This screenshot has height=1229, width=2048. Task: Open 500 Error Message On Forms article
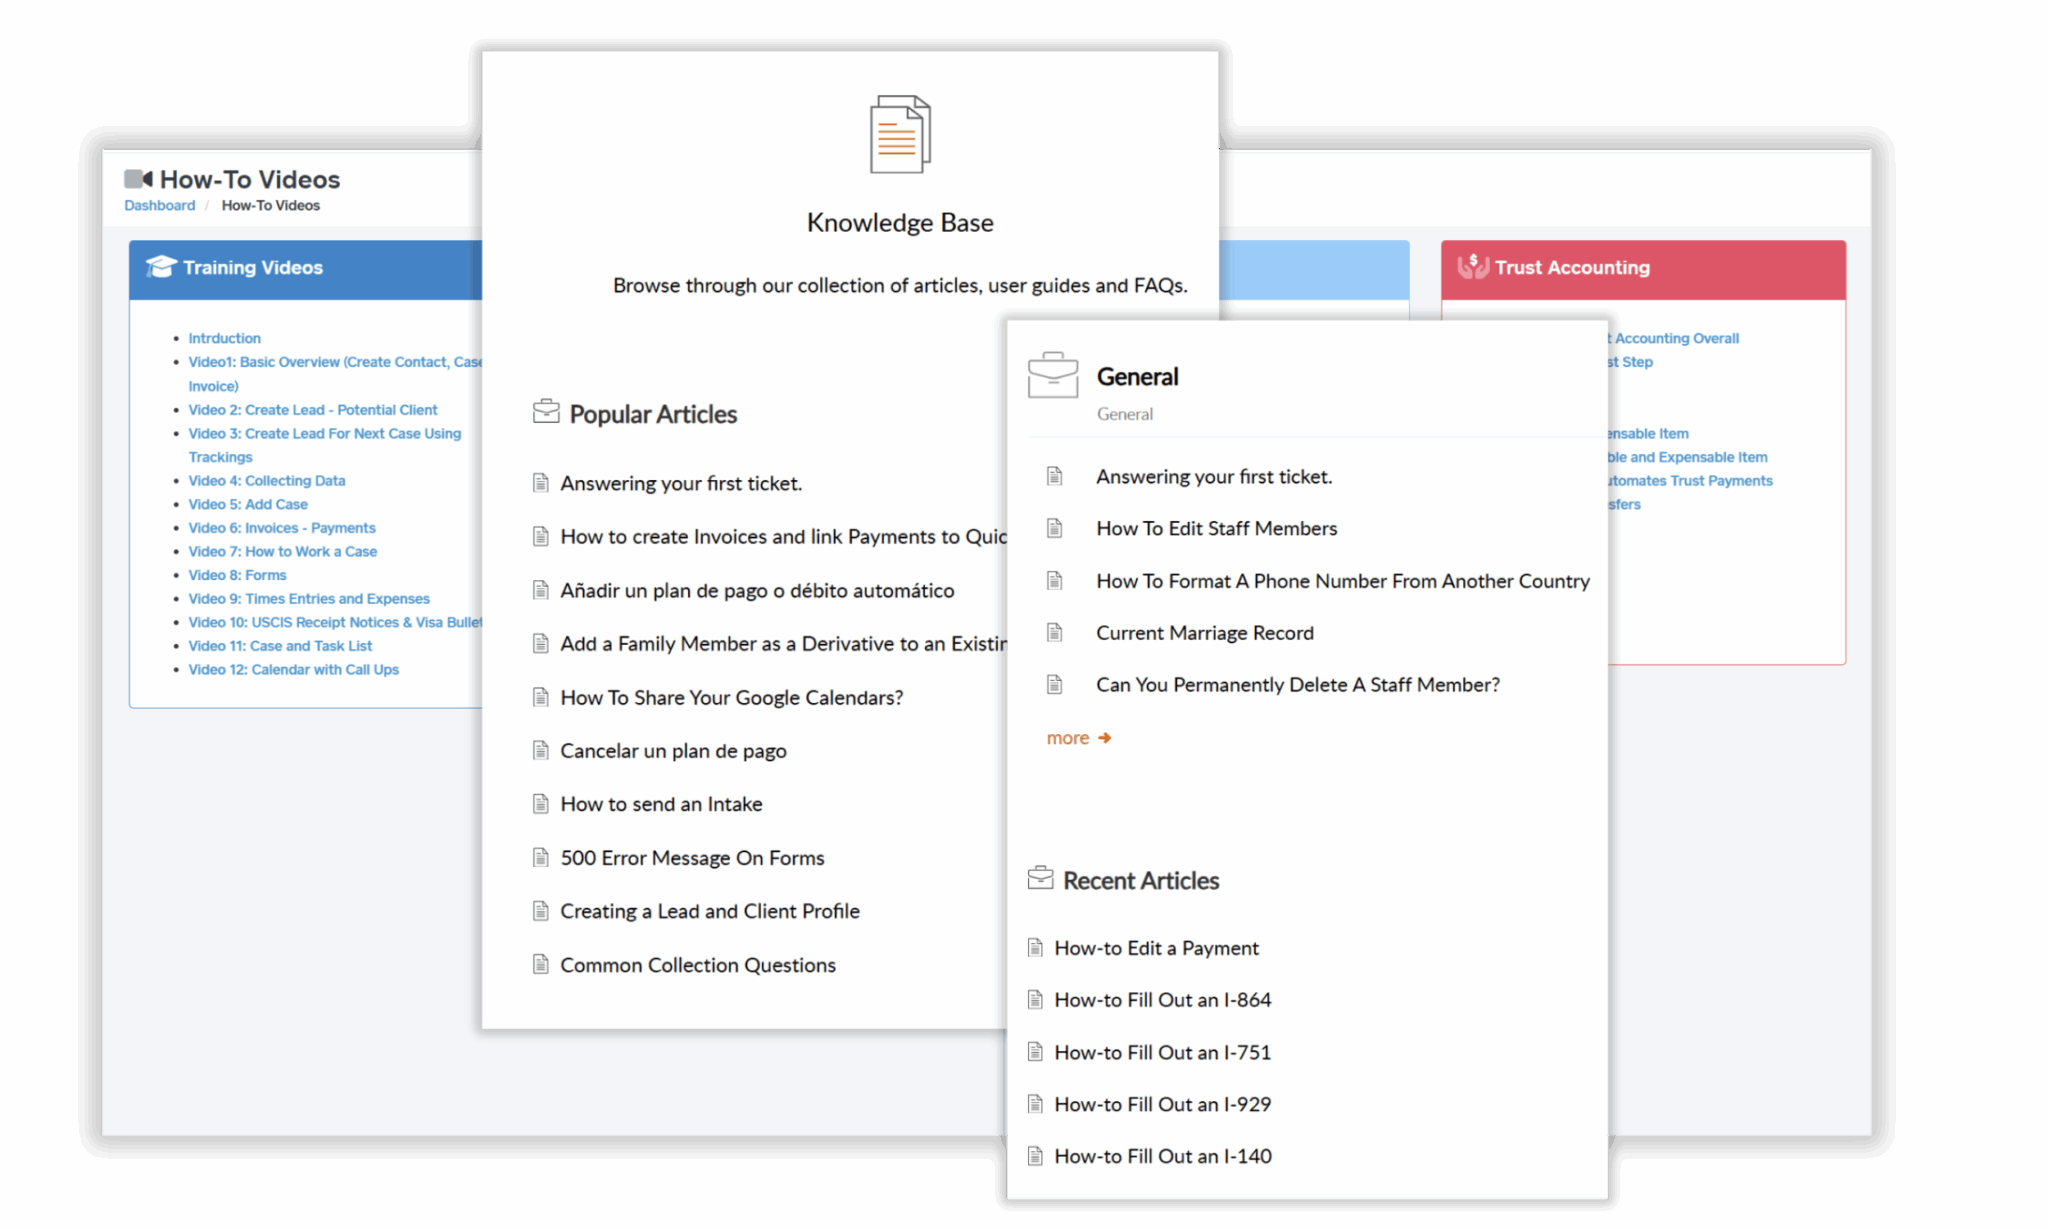(692, 858)
